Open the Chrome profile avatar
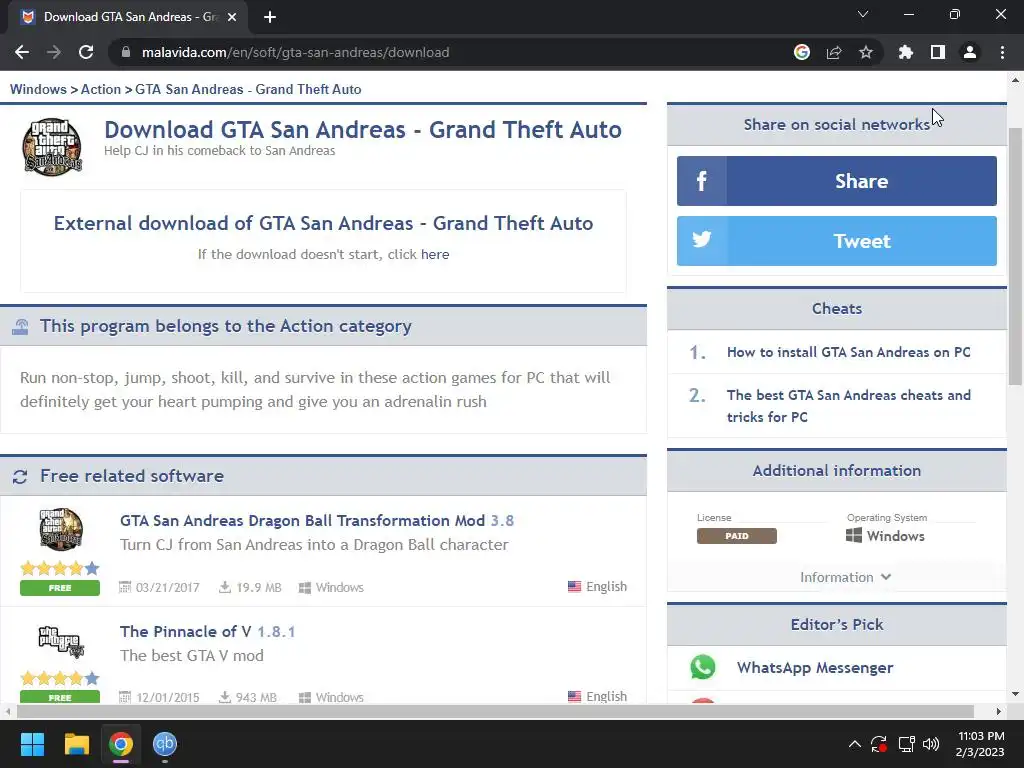Screen dimensions: 1024x768 coord(970,52)
